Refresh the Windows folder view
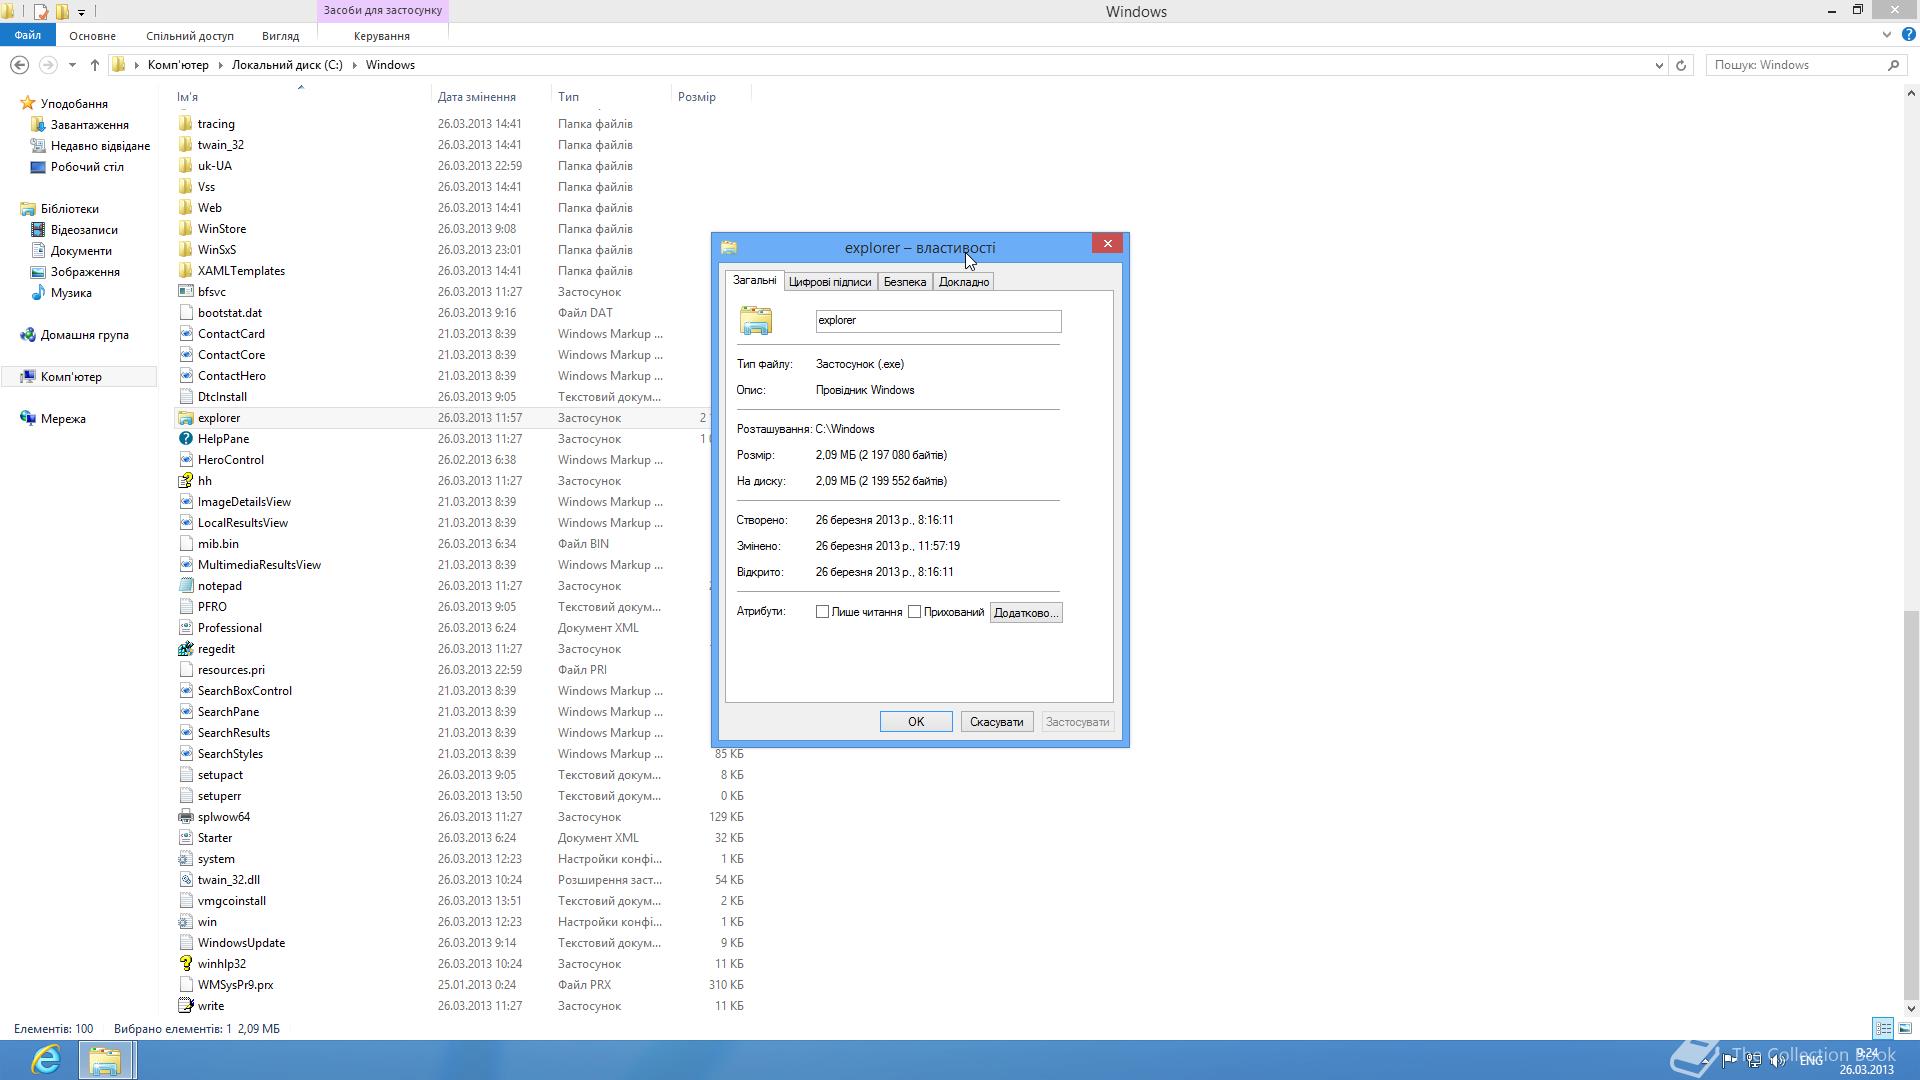Screen dimensions: 1920x1080 pos(1681,65)
